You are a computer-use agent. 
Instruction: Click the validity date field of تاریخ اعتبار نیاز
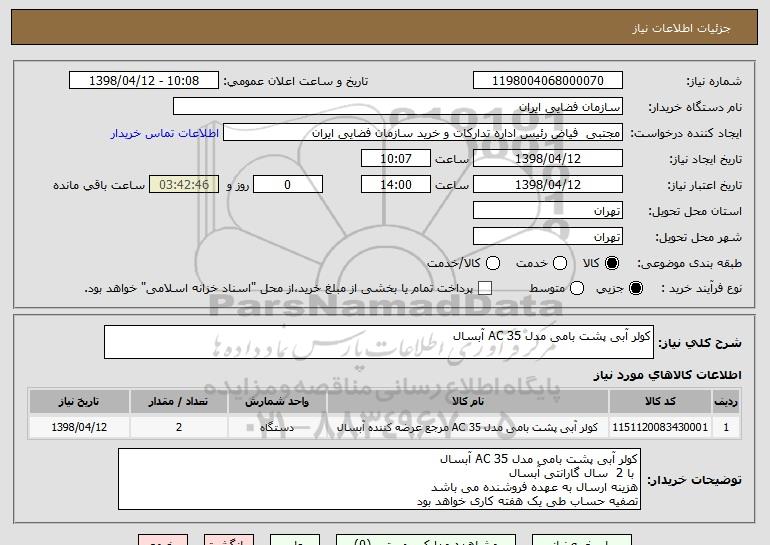pyautogui.click(x=548, y=185)
